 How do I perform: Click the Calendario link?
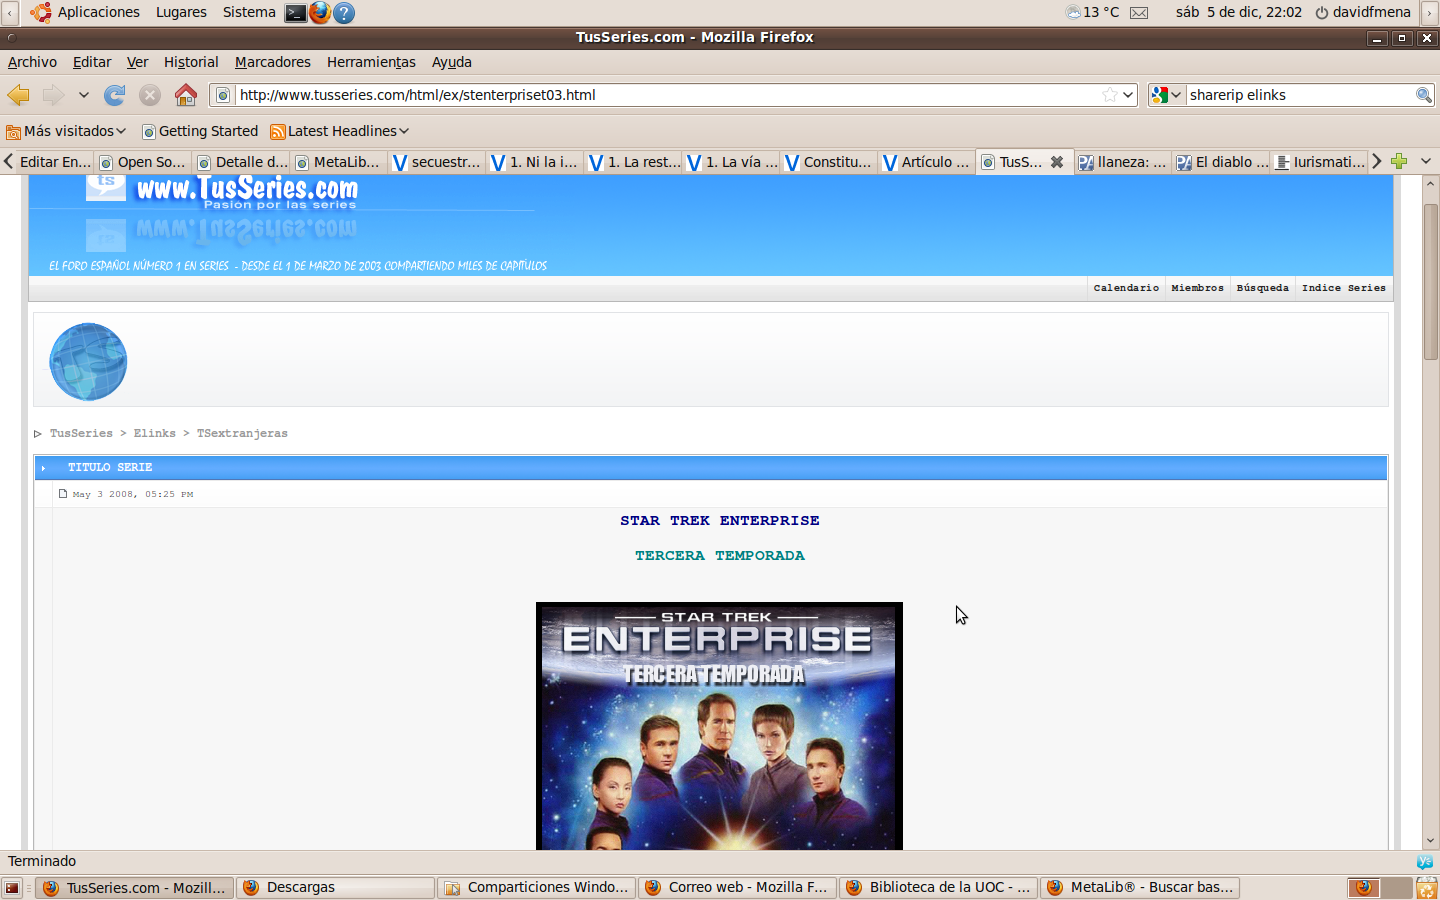point(1126,288)
